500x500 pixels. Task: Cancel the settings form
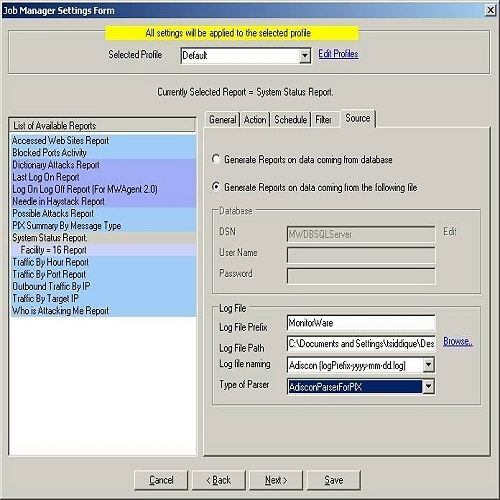coord(161,480)
